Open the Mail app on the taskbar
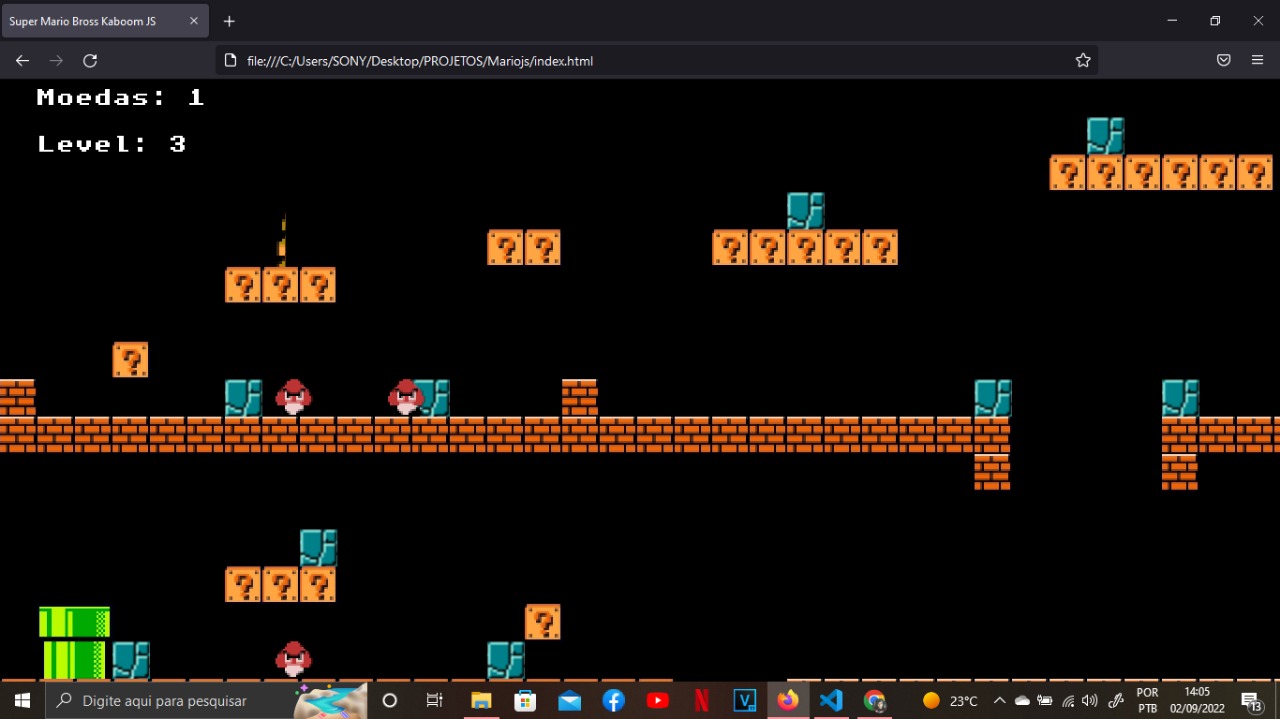 [x=569, y=701]
